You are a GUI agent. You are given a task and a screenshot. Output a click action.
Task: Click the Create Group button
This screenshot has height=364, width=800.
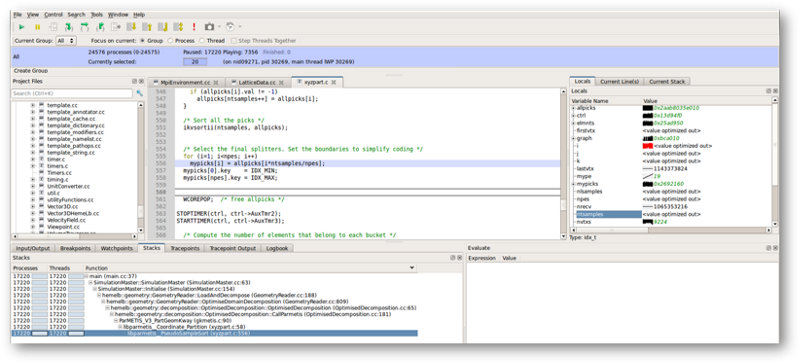[31, 71]
